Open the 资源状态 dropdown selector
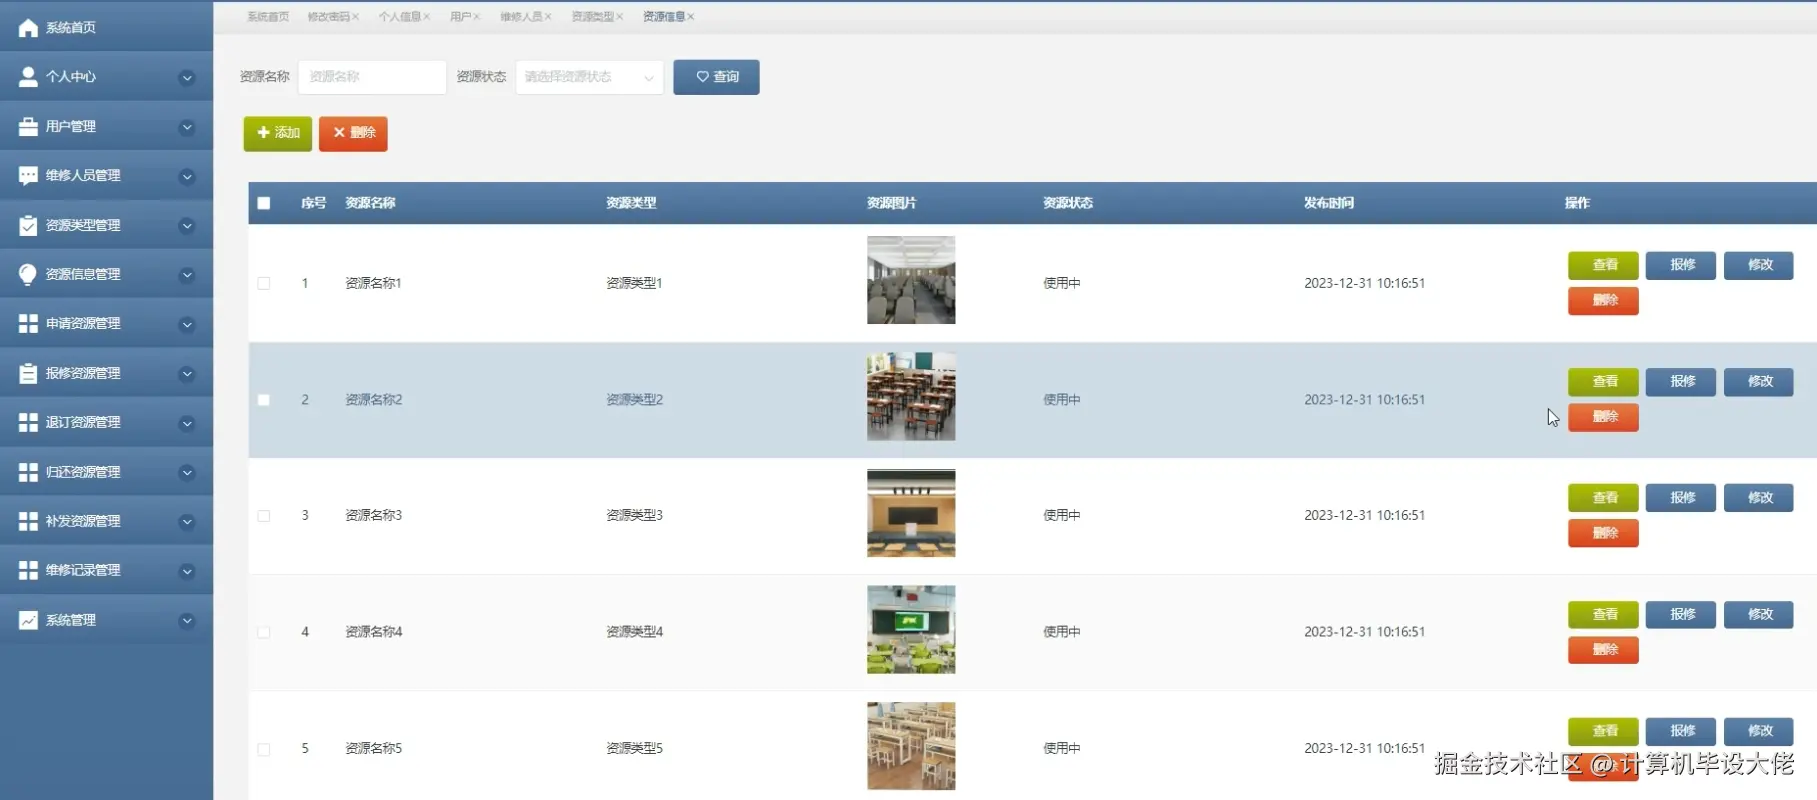 point(589,77)
